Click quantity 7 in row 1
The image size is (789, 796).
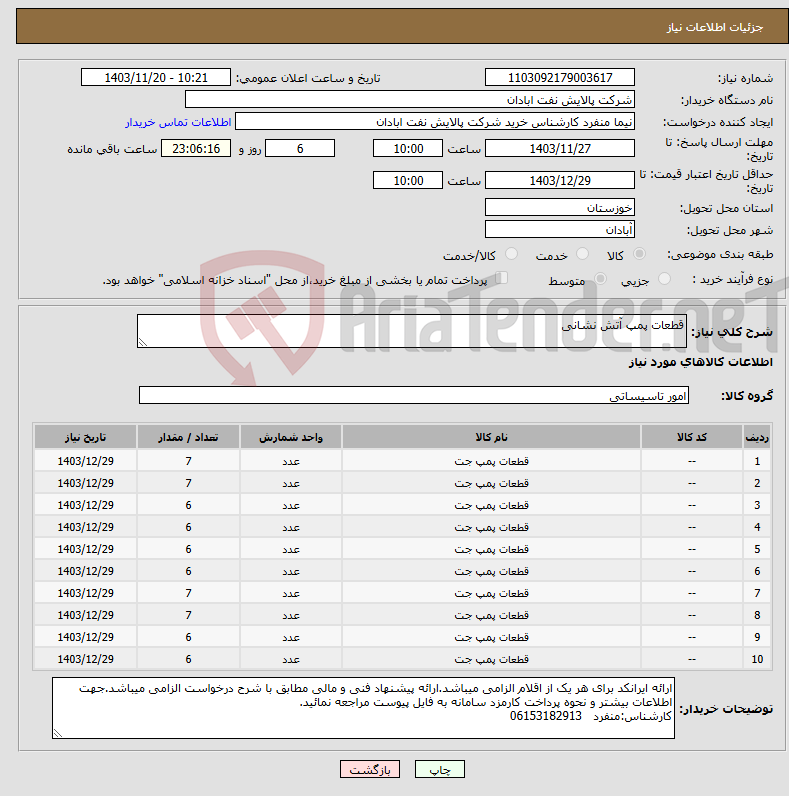coord(188,461)
